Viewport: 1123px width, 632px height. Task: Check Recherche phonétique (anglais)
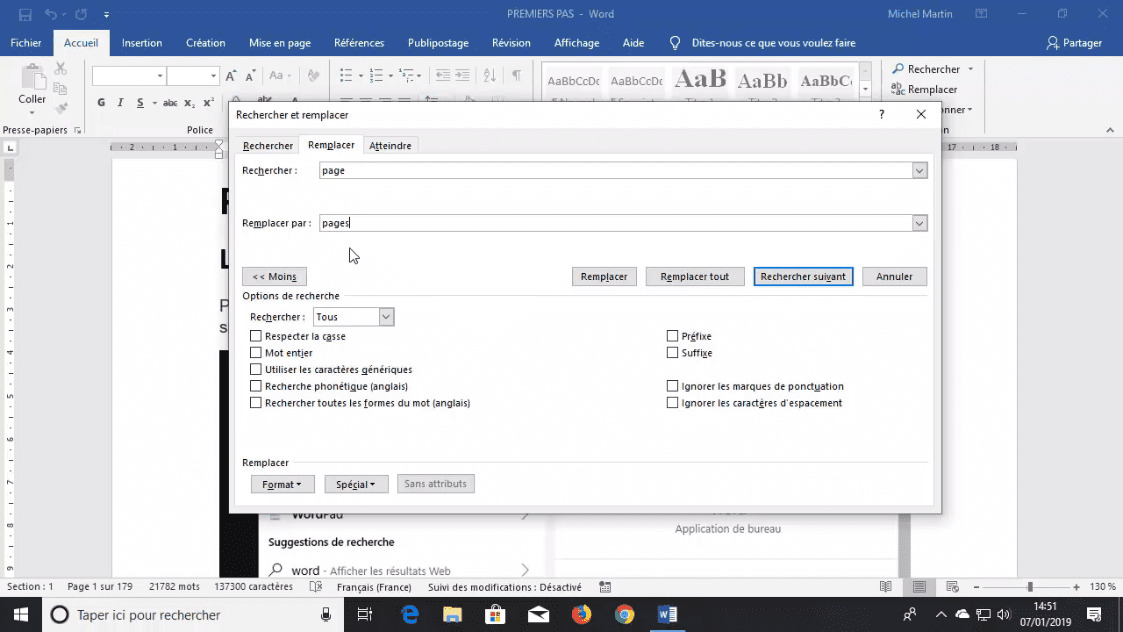click(x=256, y=386)
